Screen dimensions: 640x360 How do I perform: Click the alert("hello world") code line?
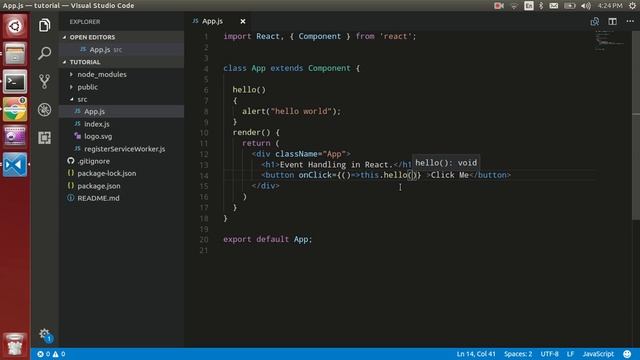click(x=291, y=111)
